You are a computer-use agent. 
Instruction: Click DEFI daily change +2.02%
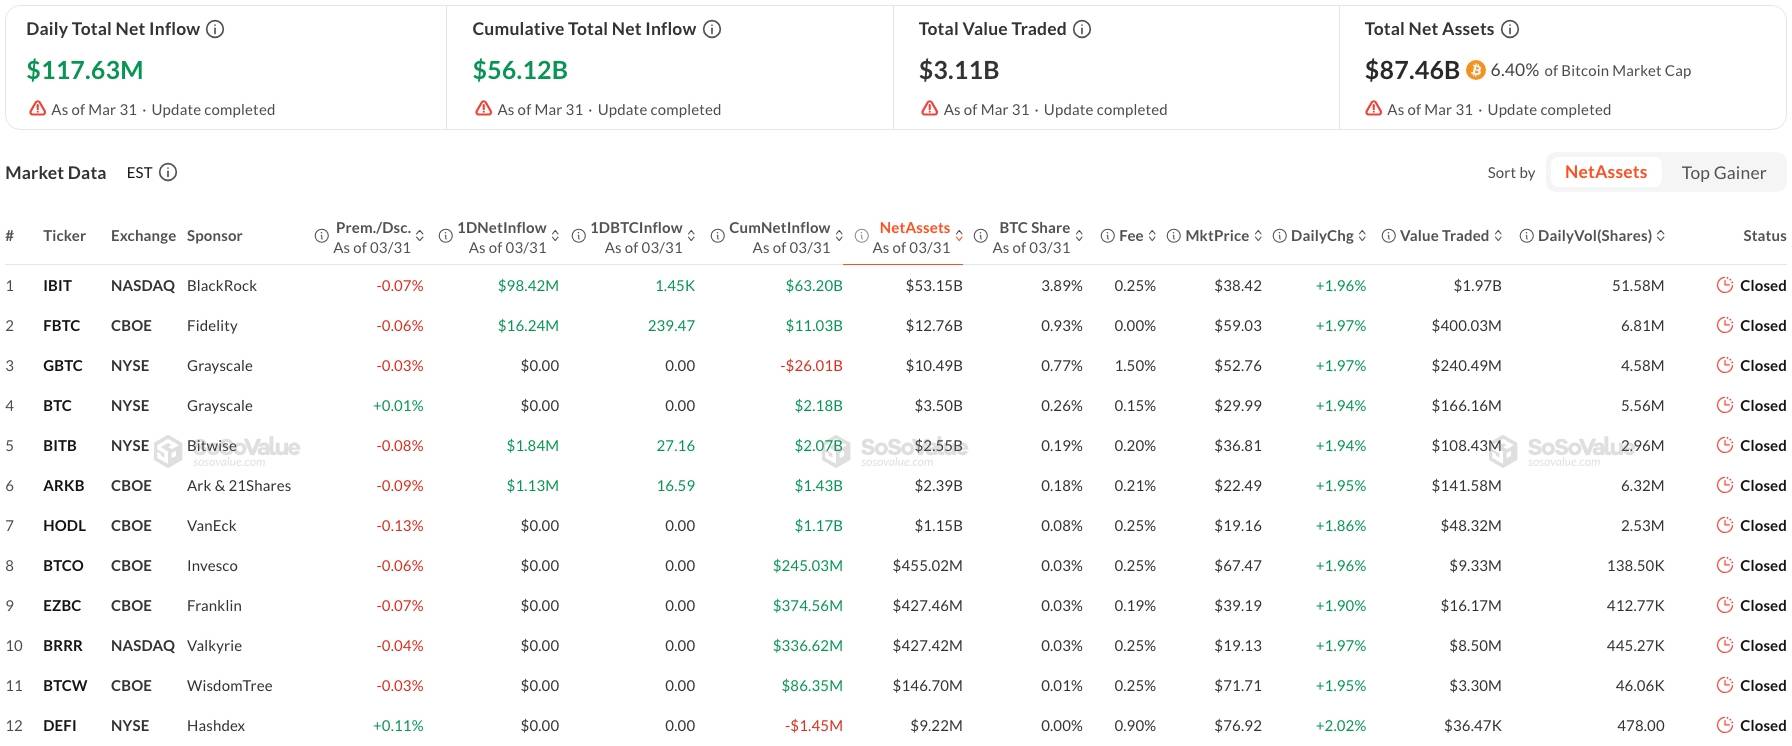pos(1340,725)
